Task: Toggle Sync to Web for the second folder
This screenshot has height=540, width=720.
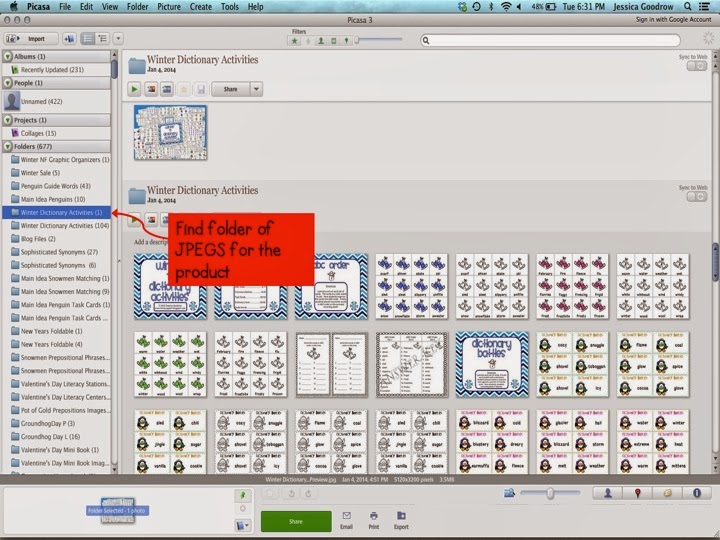Action: [x=697, y=197]
